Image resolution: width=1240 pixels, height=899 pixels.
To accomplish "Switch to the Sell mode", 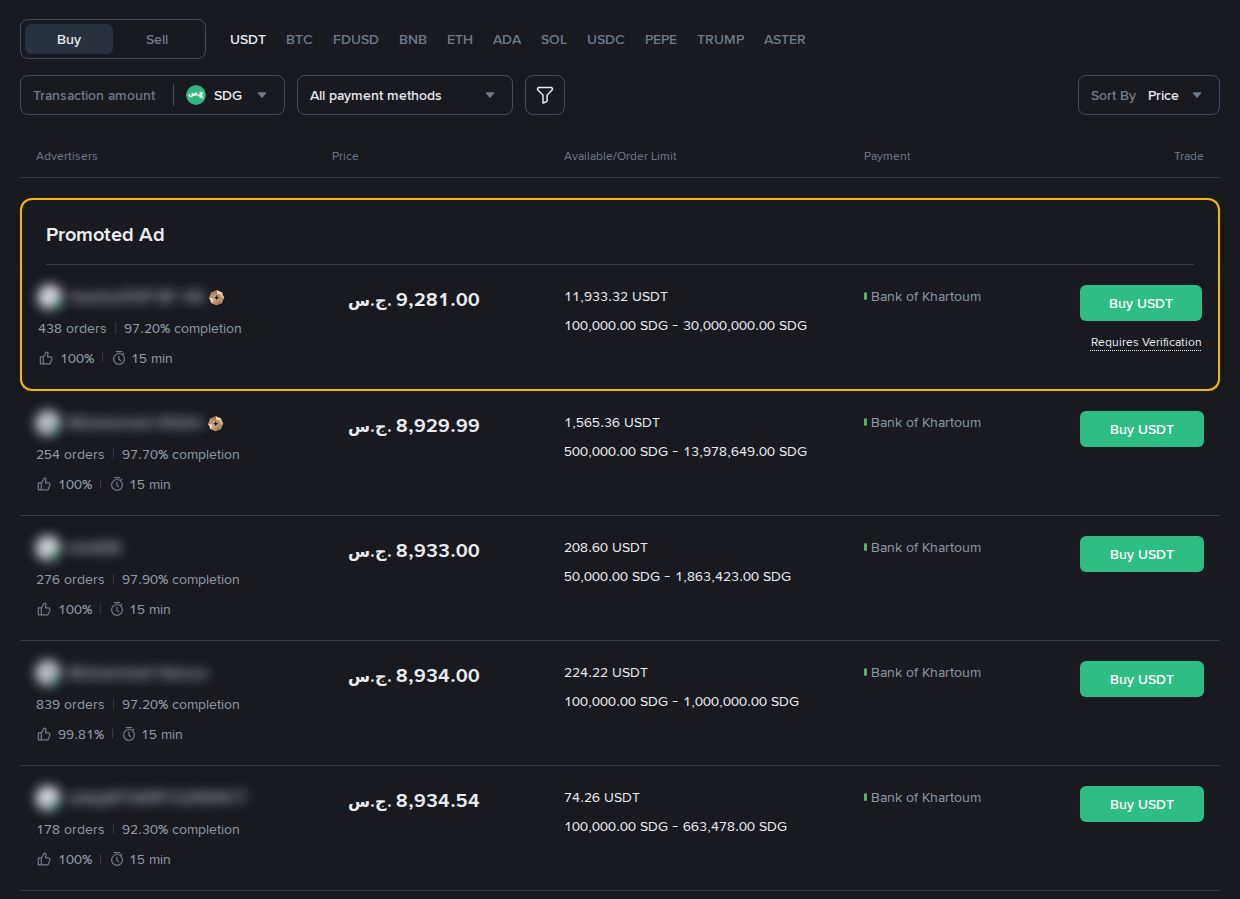I will [157, 39].
